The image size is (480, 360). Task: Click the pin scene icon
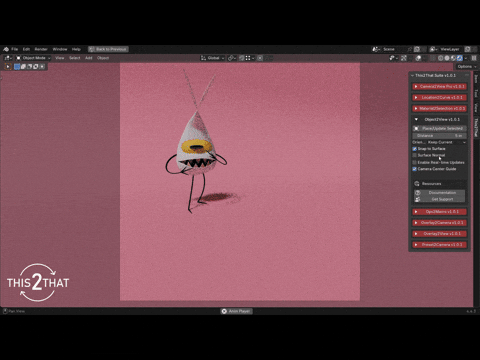[410, 49]
